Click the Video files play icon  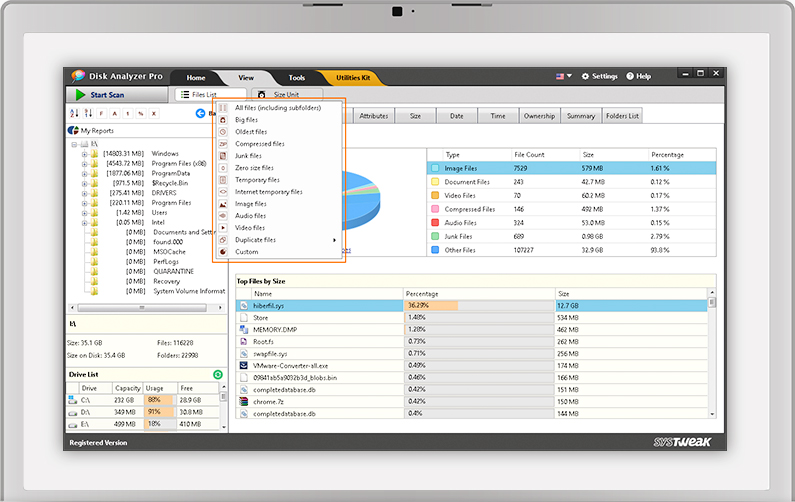click(223, 228)
